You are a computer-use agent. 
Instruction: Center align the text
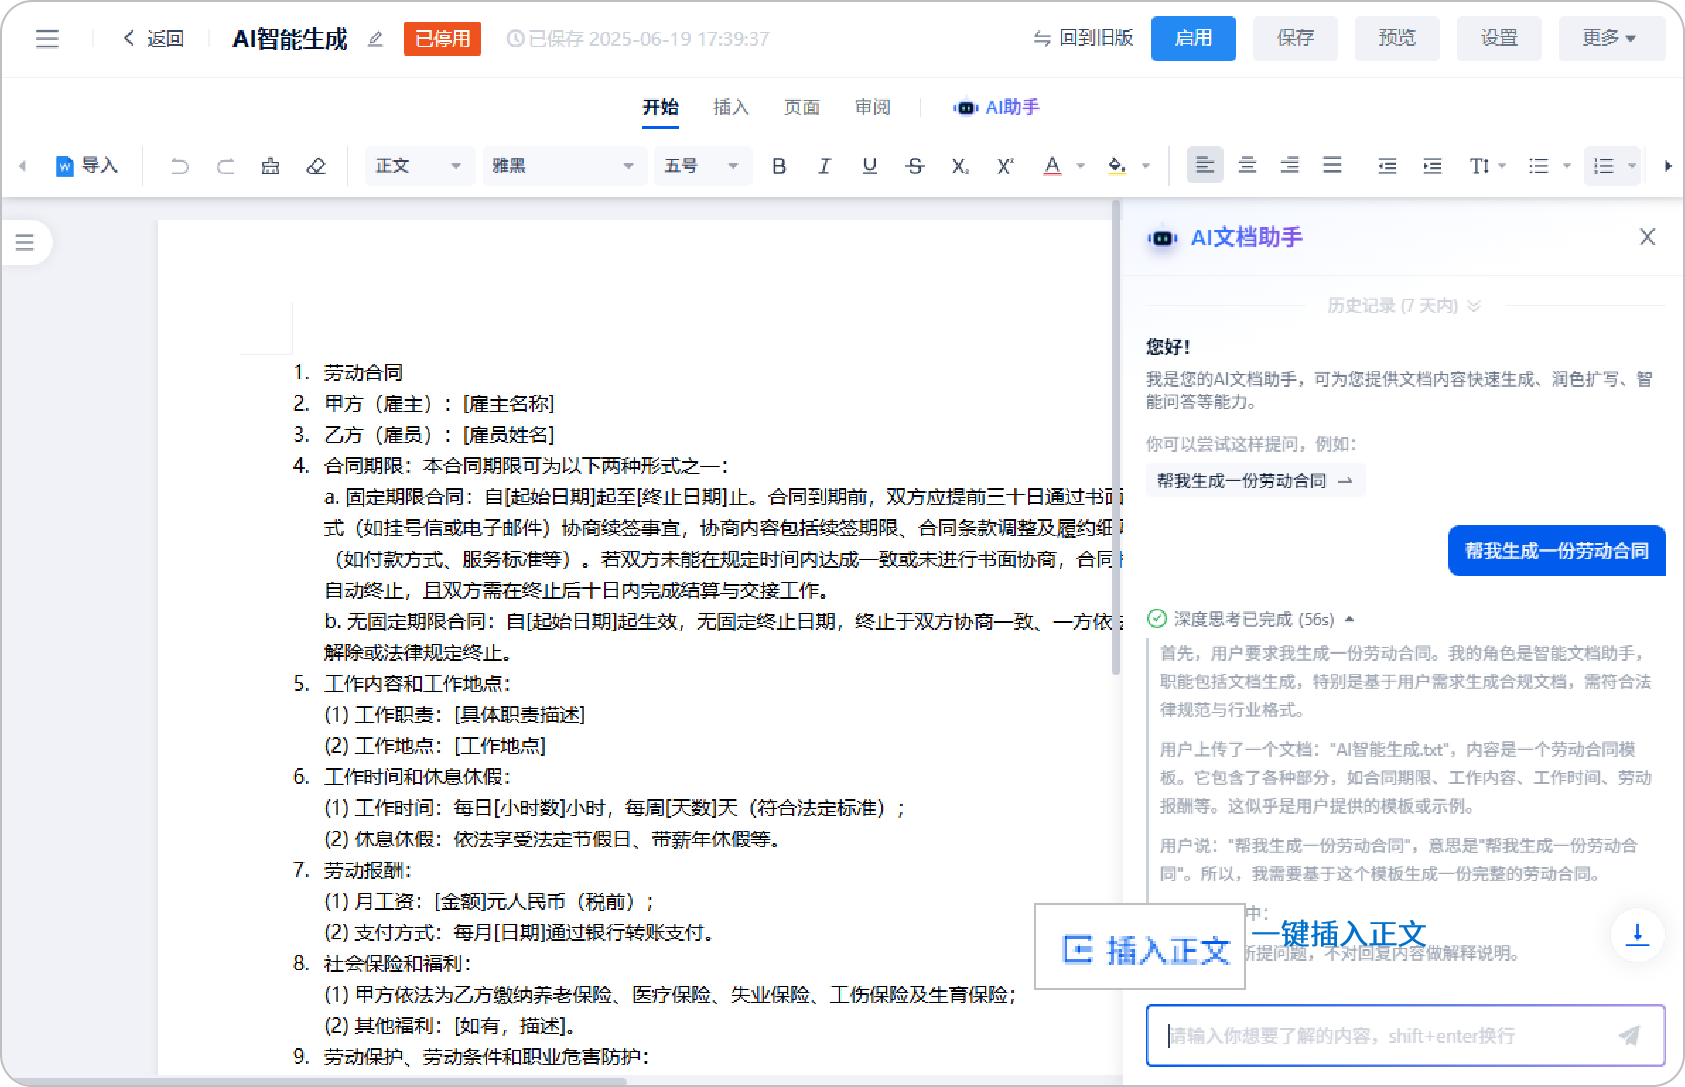[x=1247, y=166]
